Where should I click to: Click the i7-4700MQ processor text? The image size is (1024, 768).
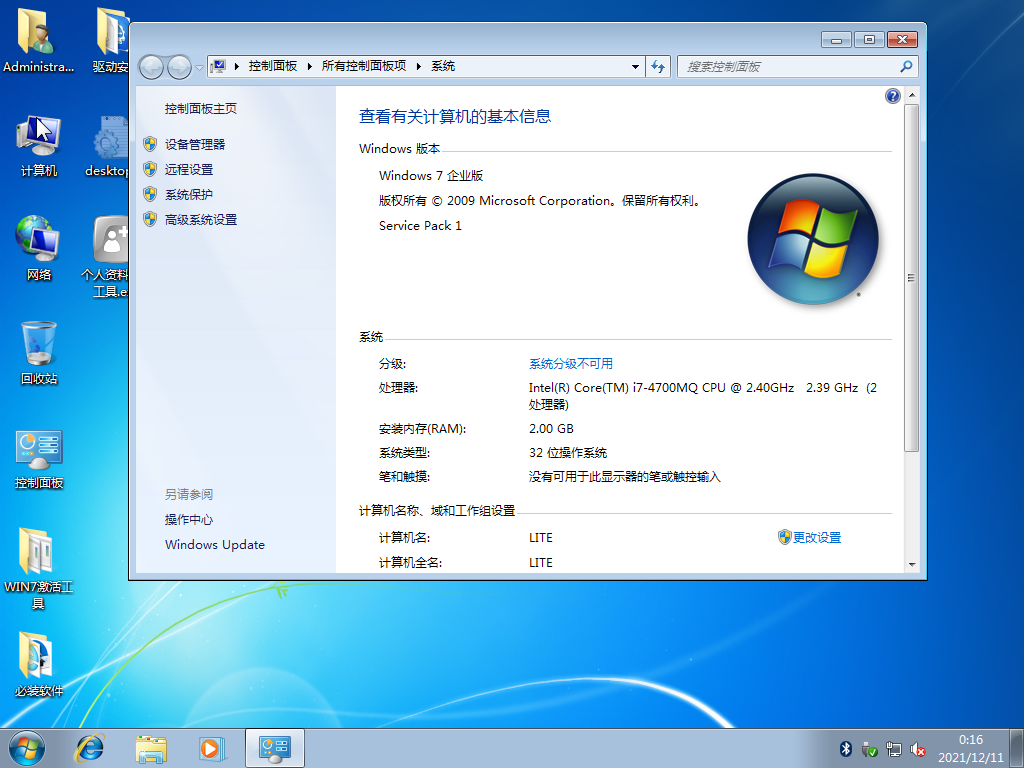(703, 396)
